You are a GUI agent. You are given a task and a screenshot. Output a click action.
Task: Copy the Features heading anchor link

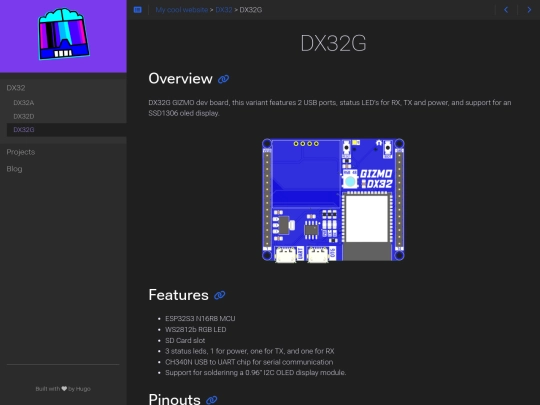pos(220,295)
